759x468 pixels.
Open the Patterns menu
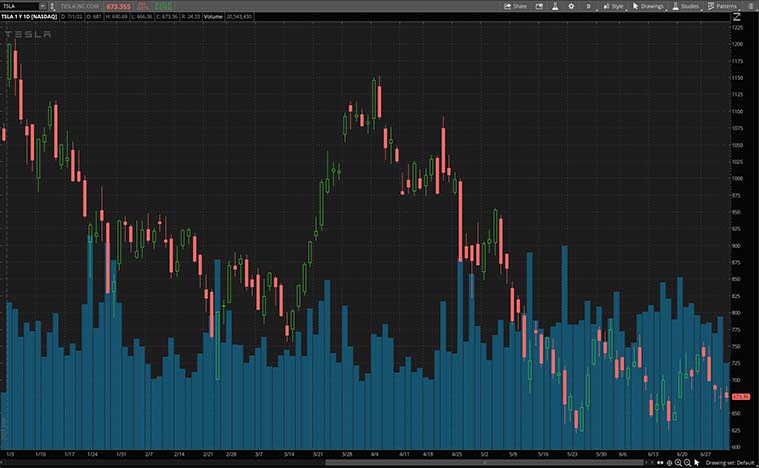(722, 6)
